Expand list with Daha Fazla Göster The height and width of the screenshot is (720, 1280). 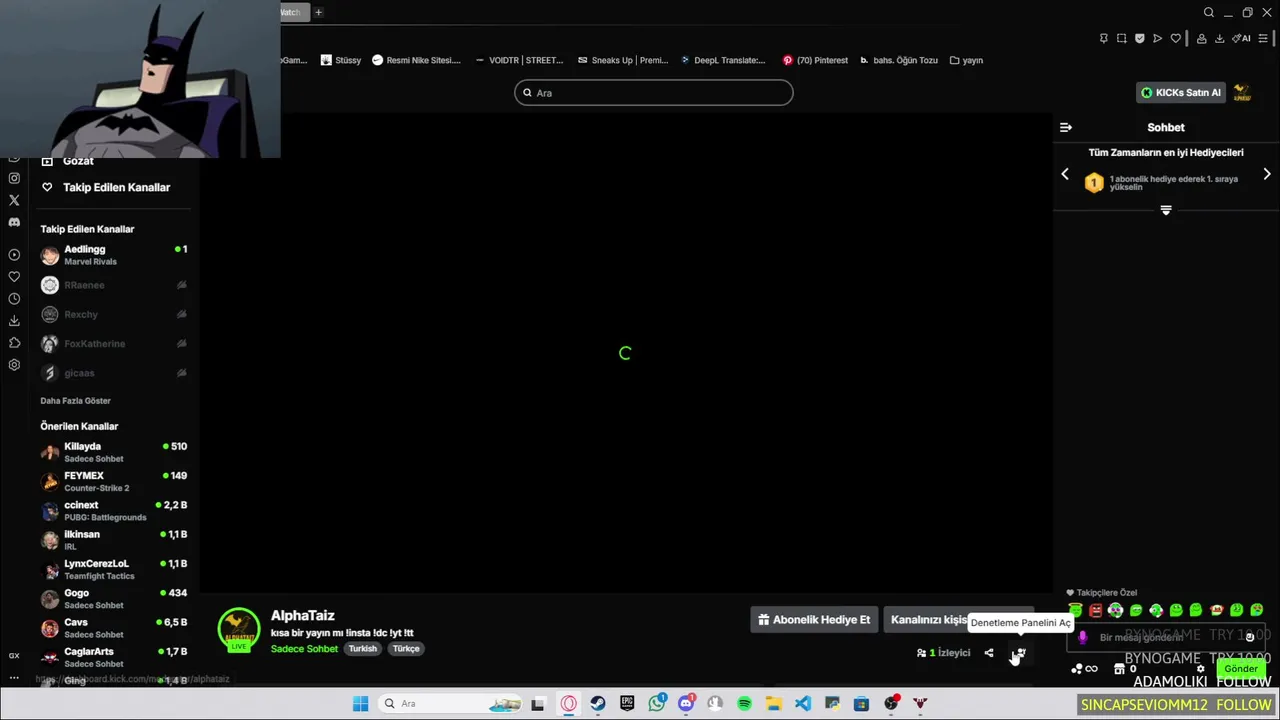(x=75, y=401)
